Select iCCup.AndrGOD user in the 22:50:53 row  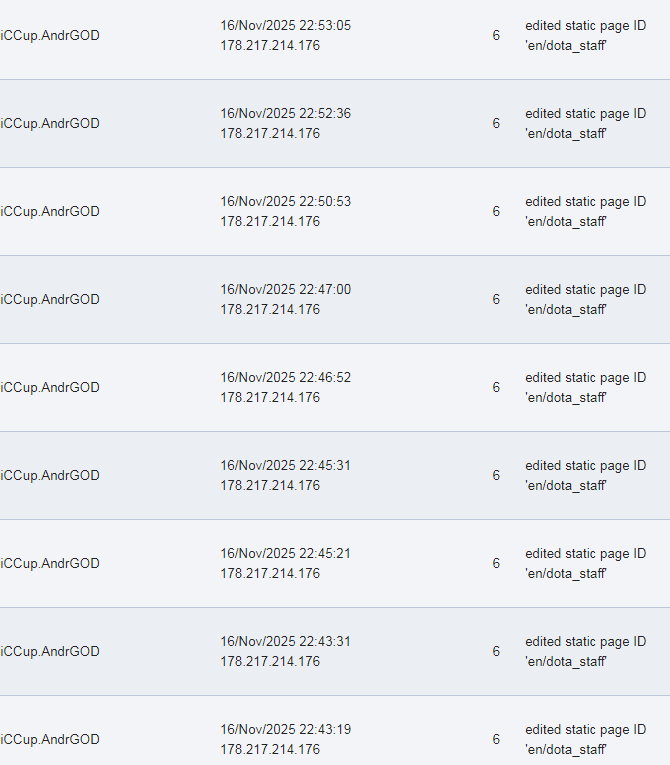pos(50,212)
